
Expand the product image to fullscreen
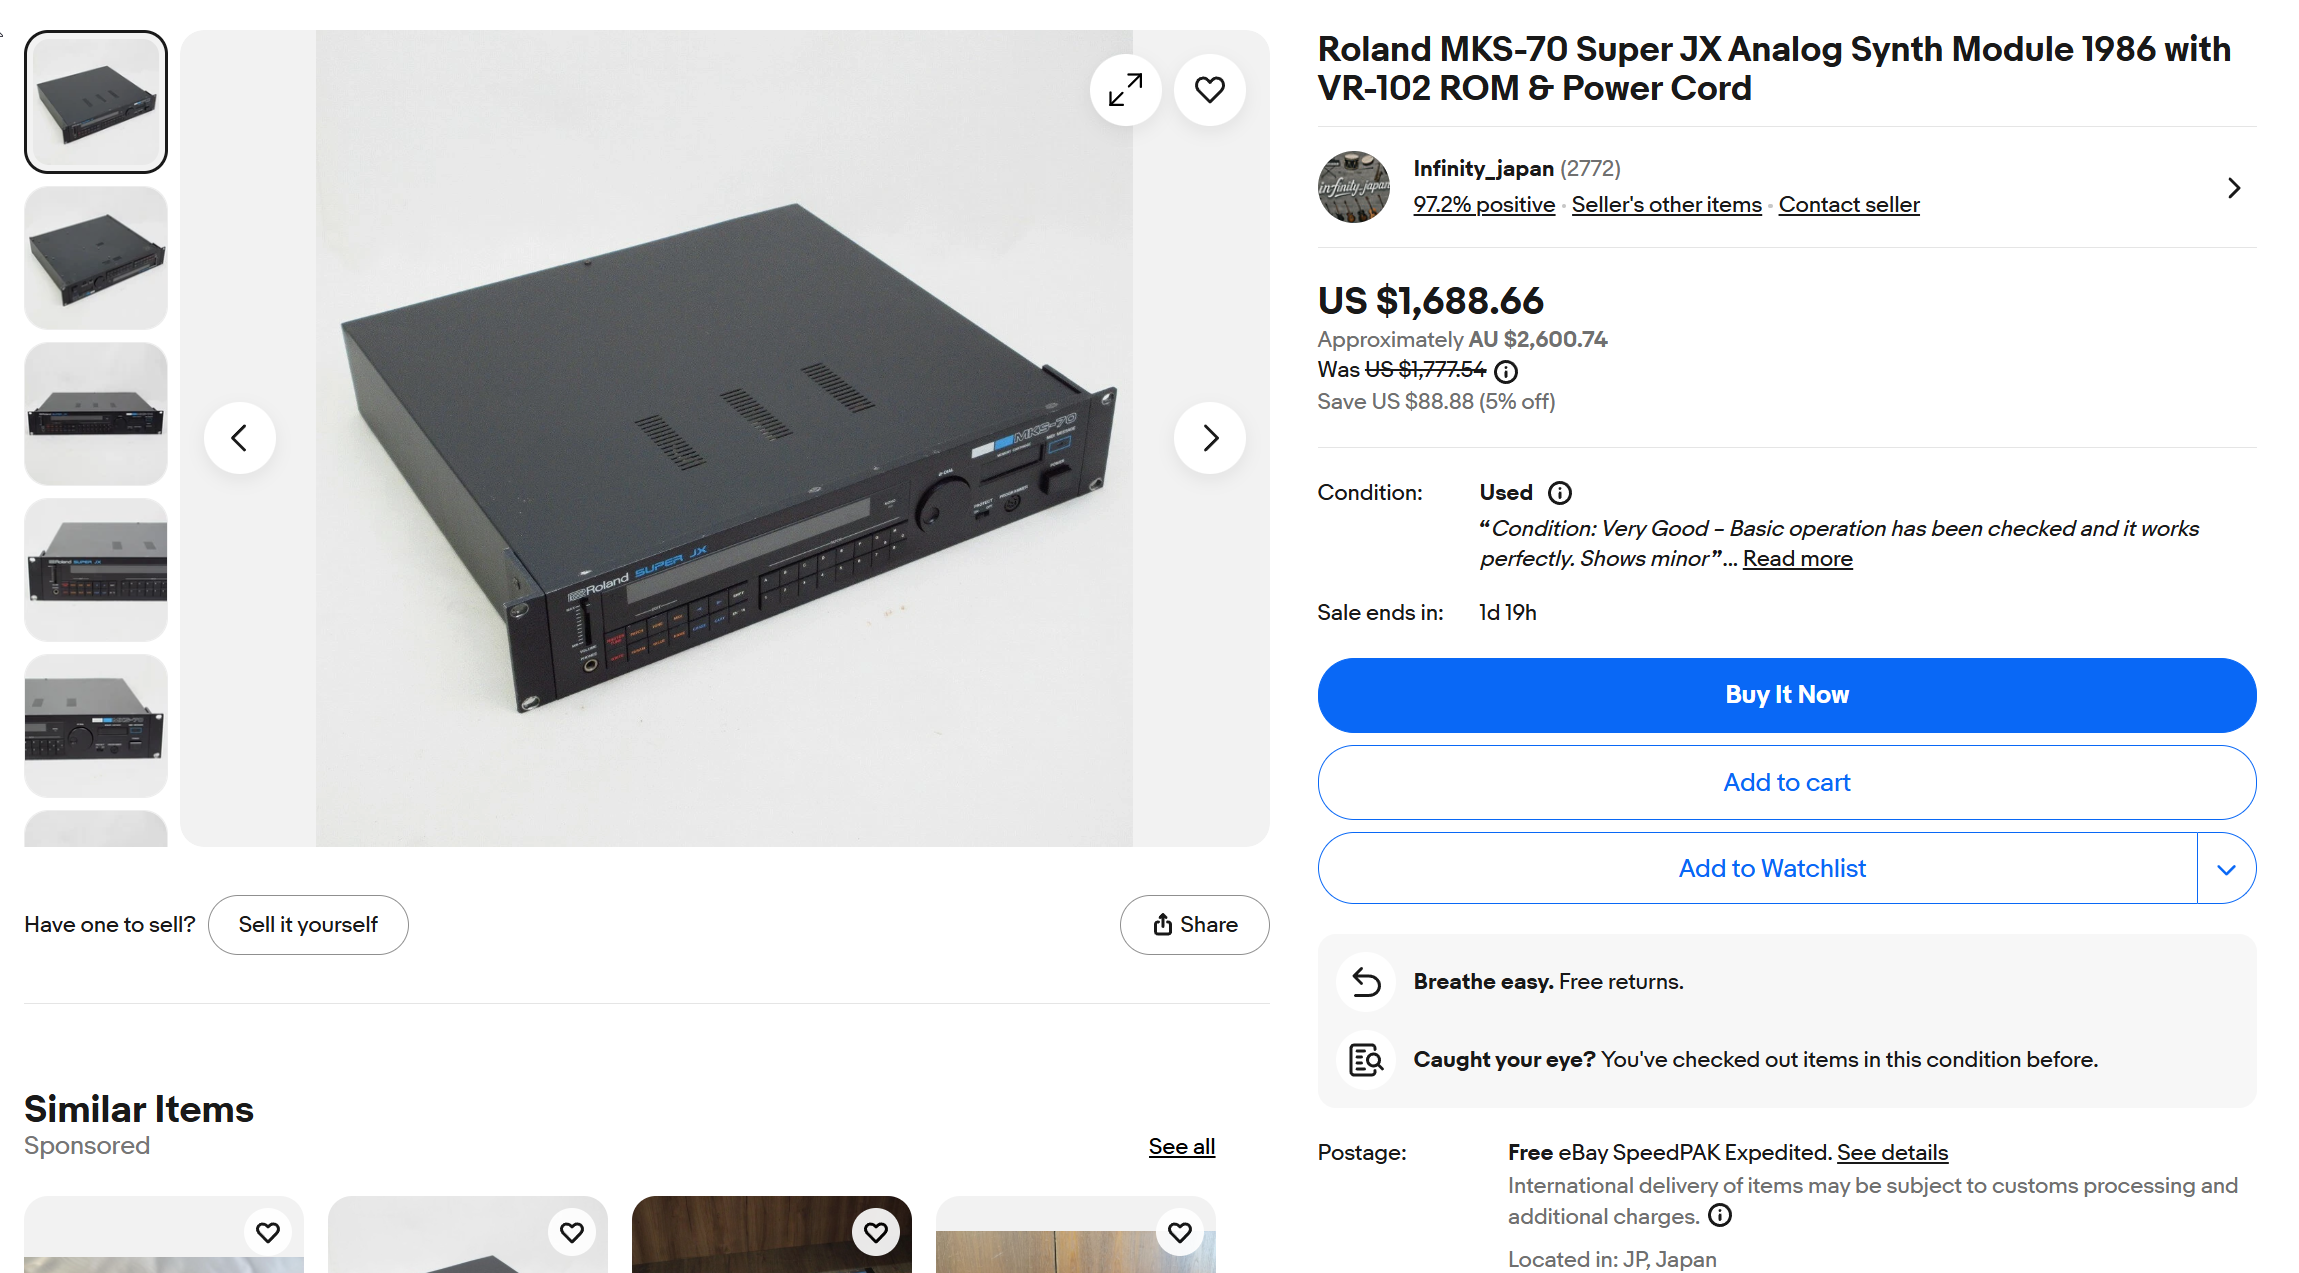pyautogui.click(x=1125, y=90)
